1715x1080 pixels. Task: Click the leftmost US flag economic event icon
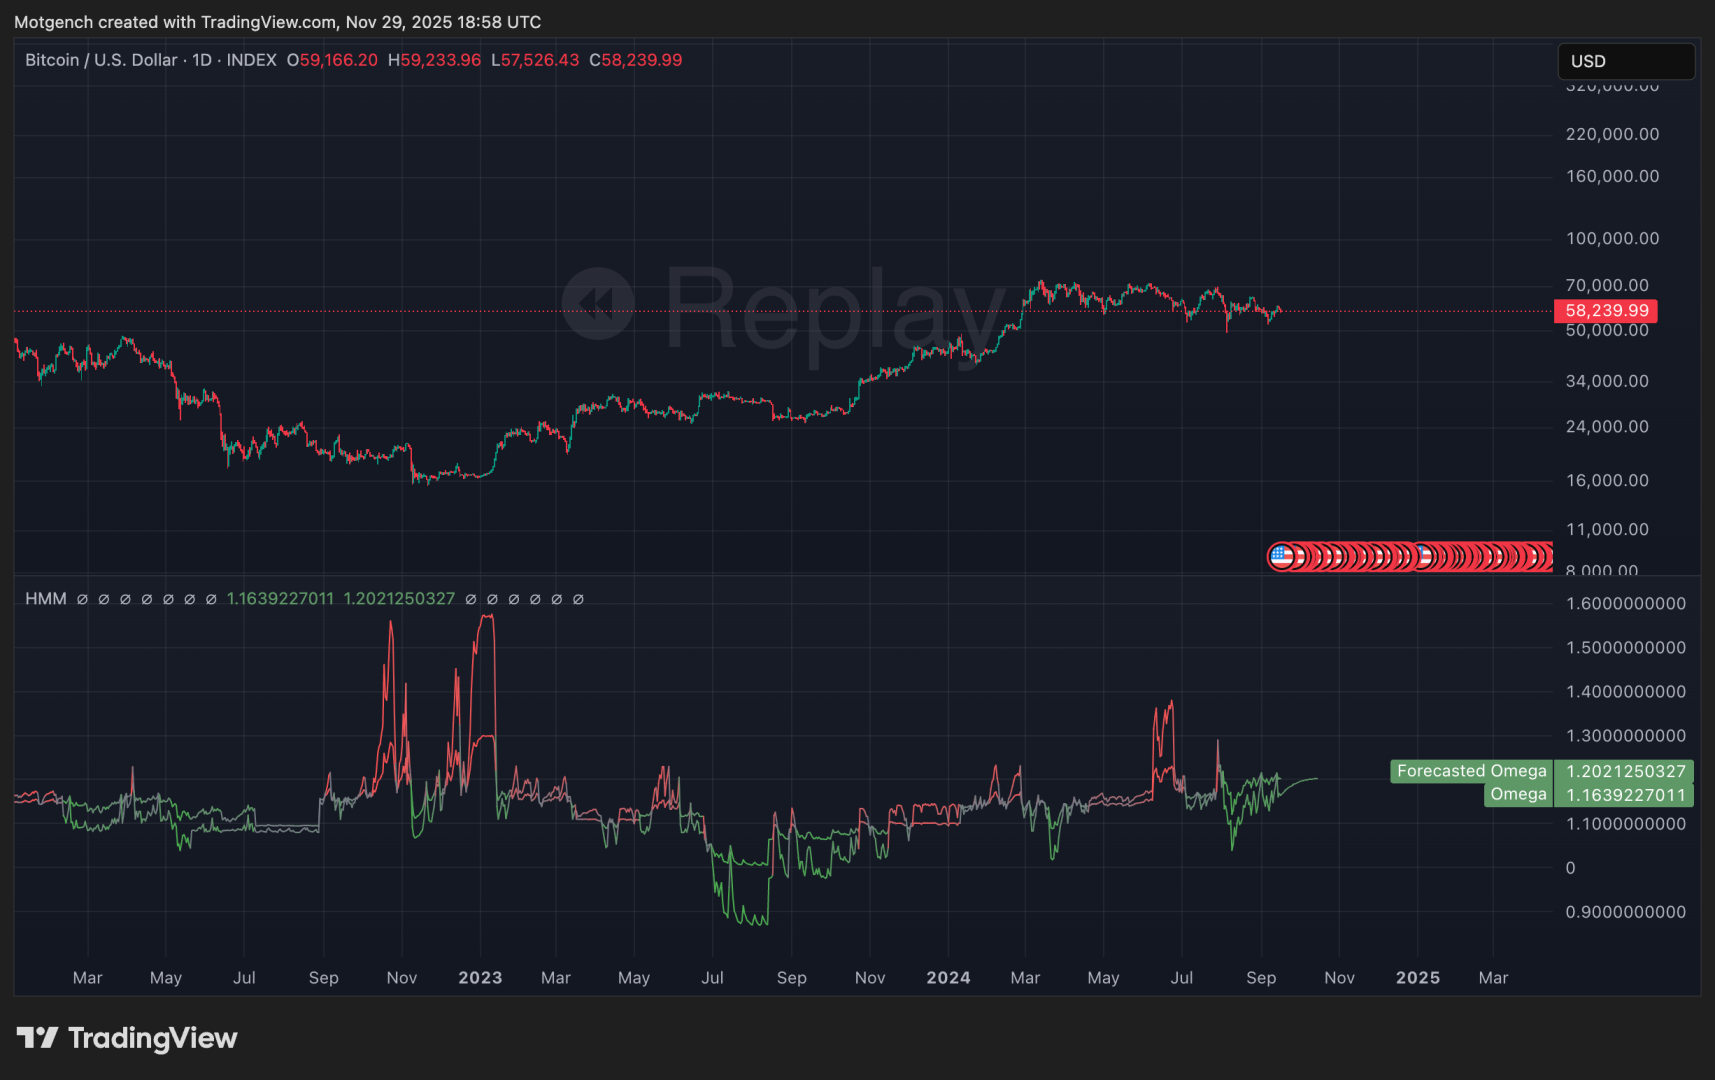click(1281, 556)
